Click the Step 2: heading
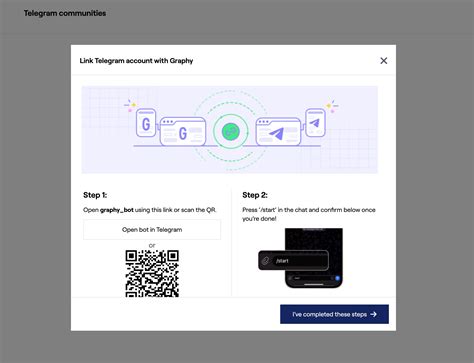474x363 pixels. pos(255,195)
